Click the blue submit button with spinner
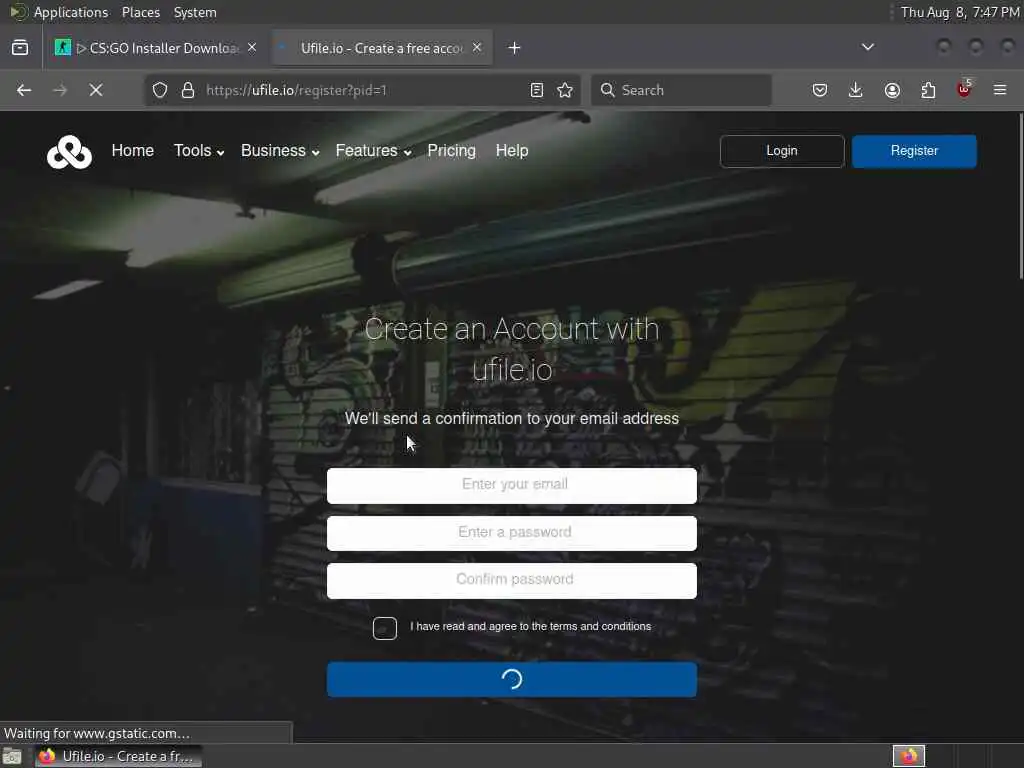This screenshot has width=1024, height=768. [x=512, y=679]
